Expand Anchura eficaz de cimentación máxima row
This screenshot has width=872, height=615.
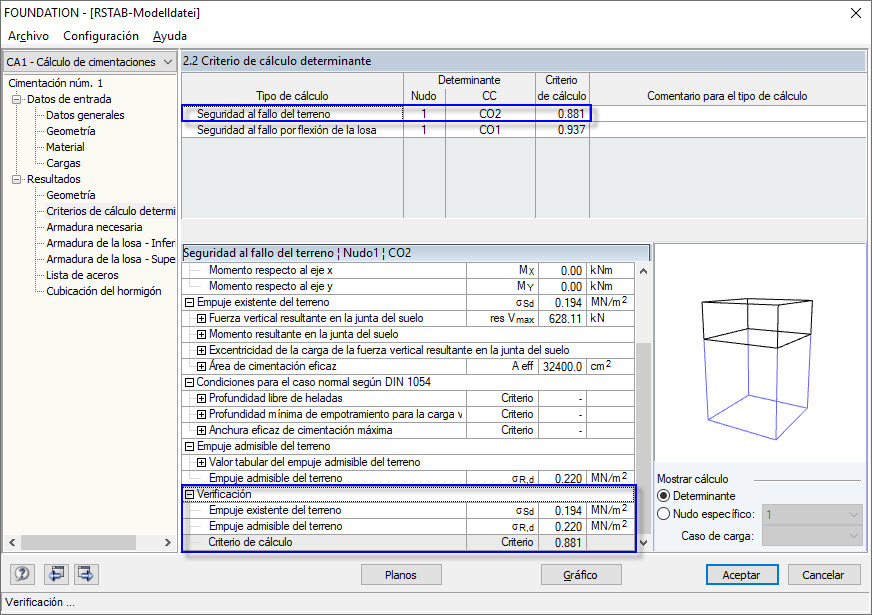tap(201, 430)
